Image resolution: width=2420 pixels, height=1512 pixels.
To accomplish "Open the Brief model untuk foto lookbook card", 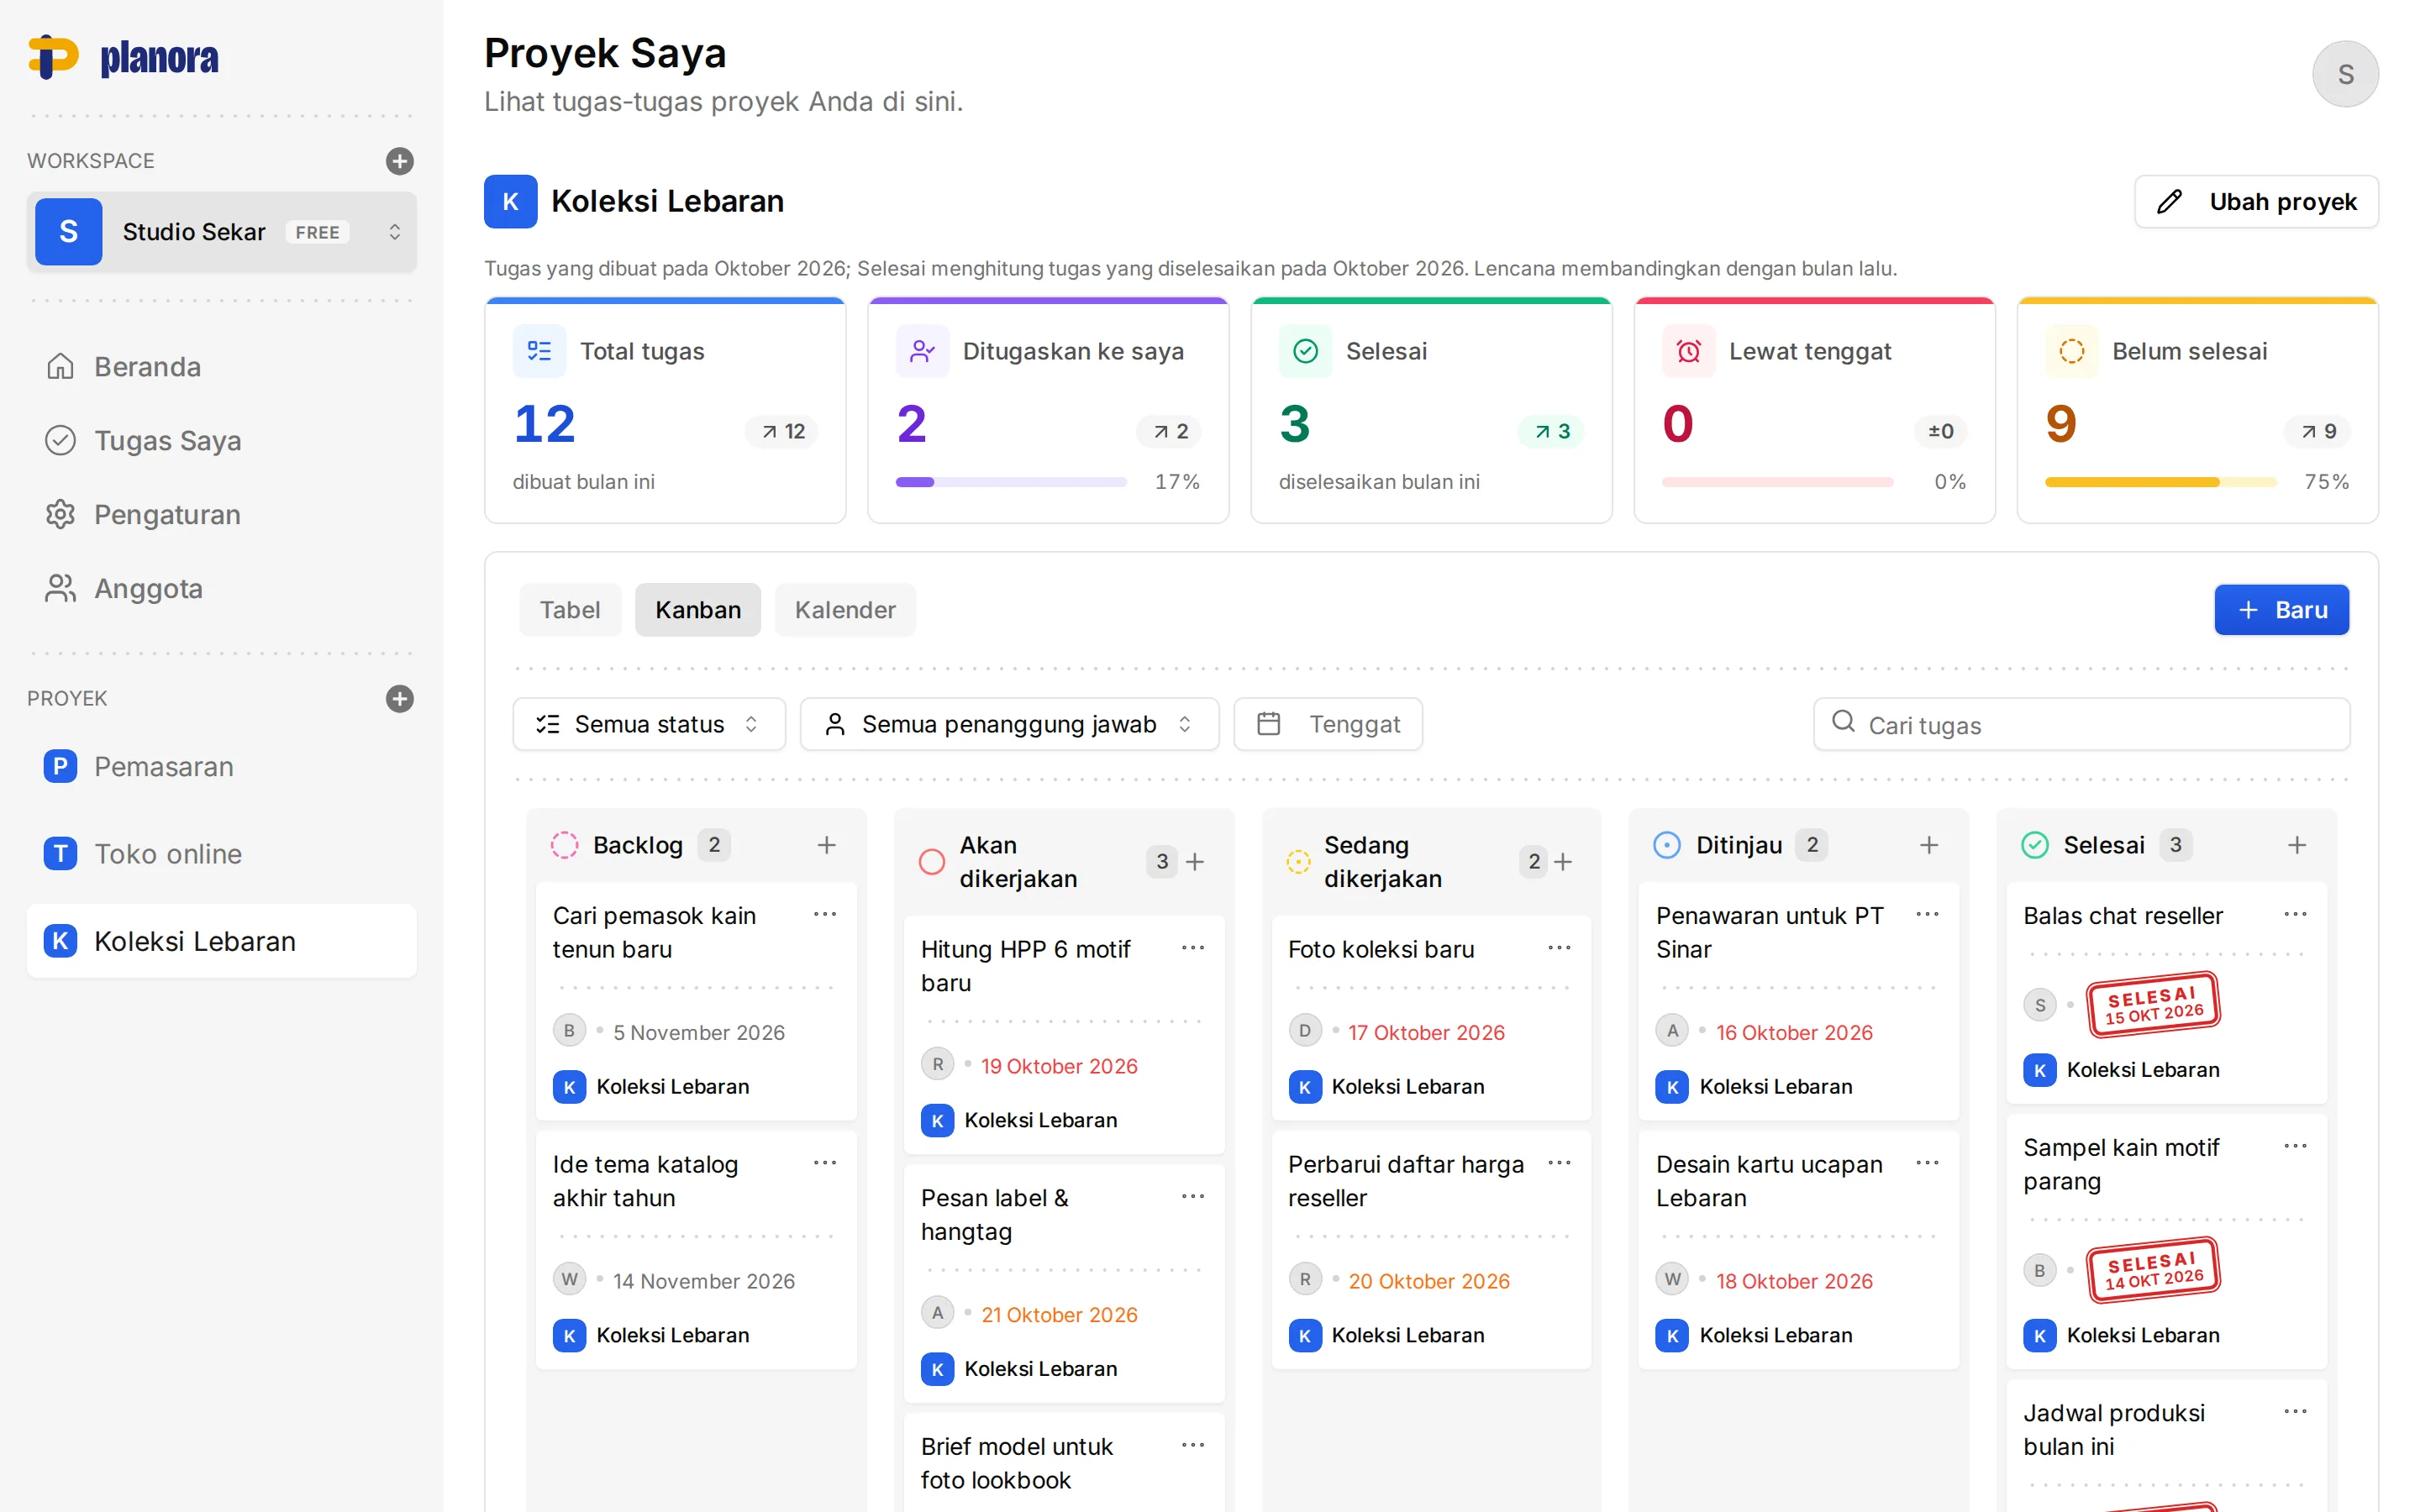I will (x=1064, y=1463).
